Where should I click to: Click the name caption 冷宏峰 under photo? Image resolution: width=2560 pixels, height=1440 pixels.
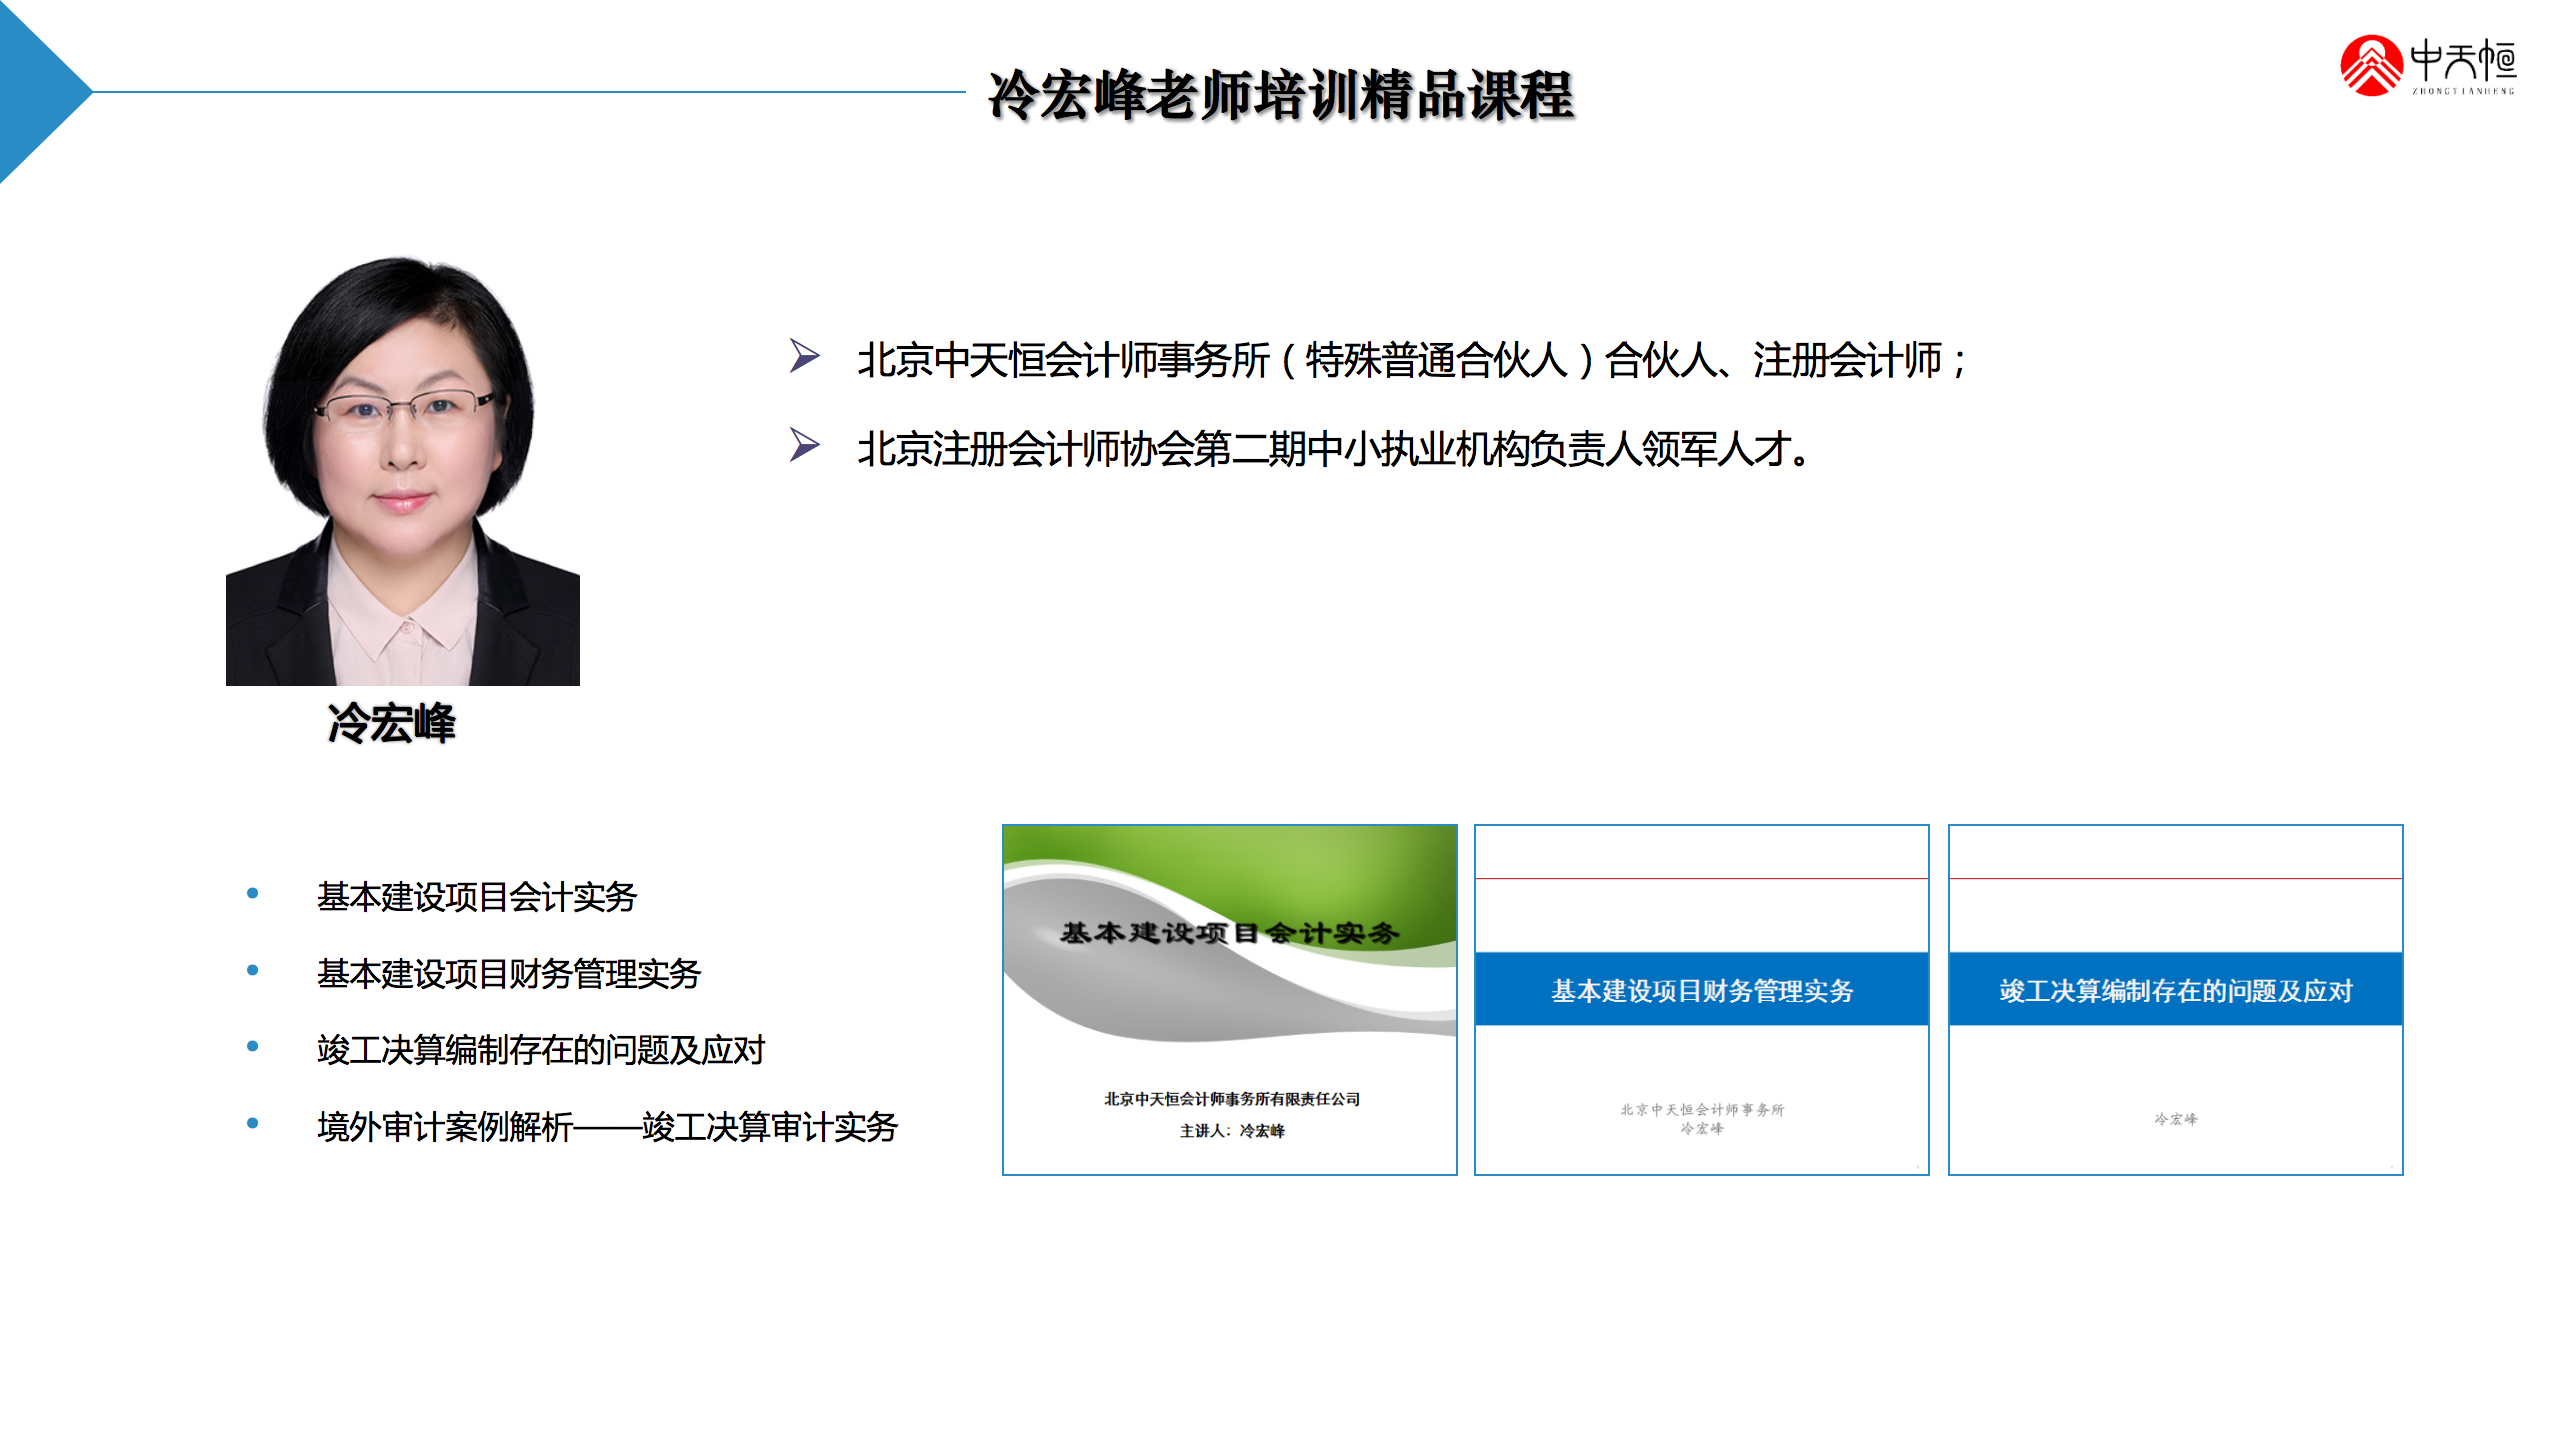pyautogui.click(x=391, y=723)
